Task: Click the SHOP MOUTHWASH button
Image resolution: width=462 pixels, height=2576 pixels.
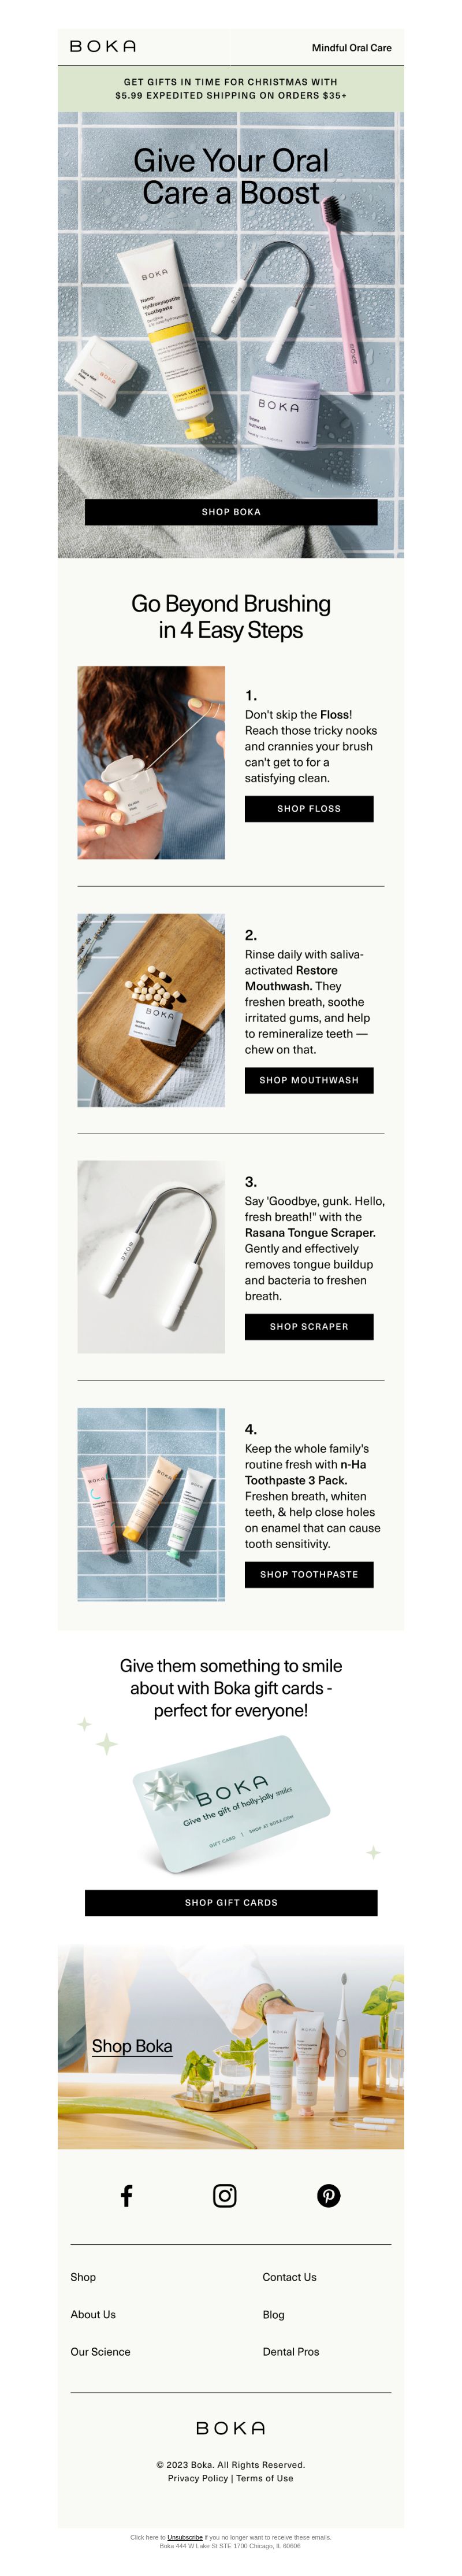Action: coord(309,1080)
